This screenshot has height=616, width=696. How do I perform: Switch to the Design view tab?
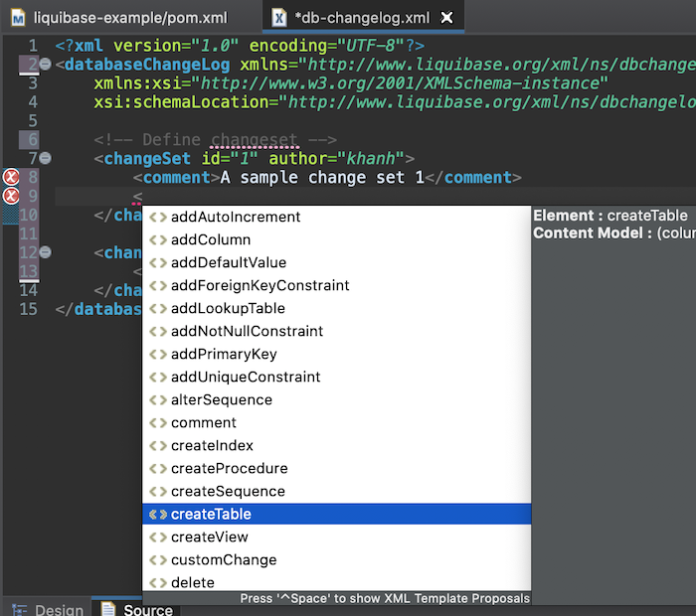(47, 609)
